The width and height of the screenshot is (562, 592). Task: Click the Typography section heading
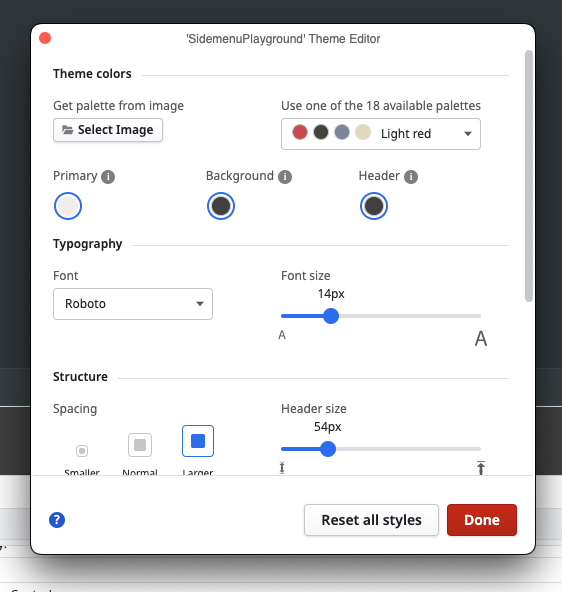tap(88, 244)
